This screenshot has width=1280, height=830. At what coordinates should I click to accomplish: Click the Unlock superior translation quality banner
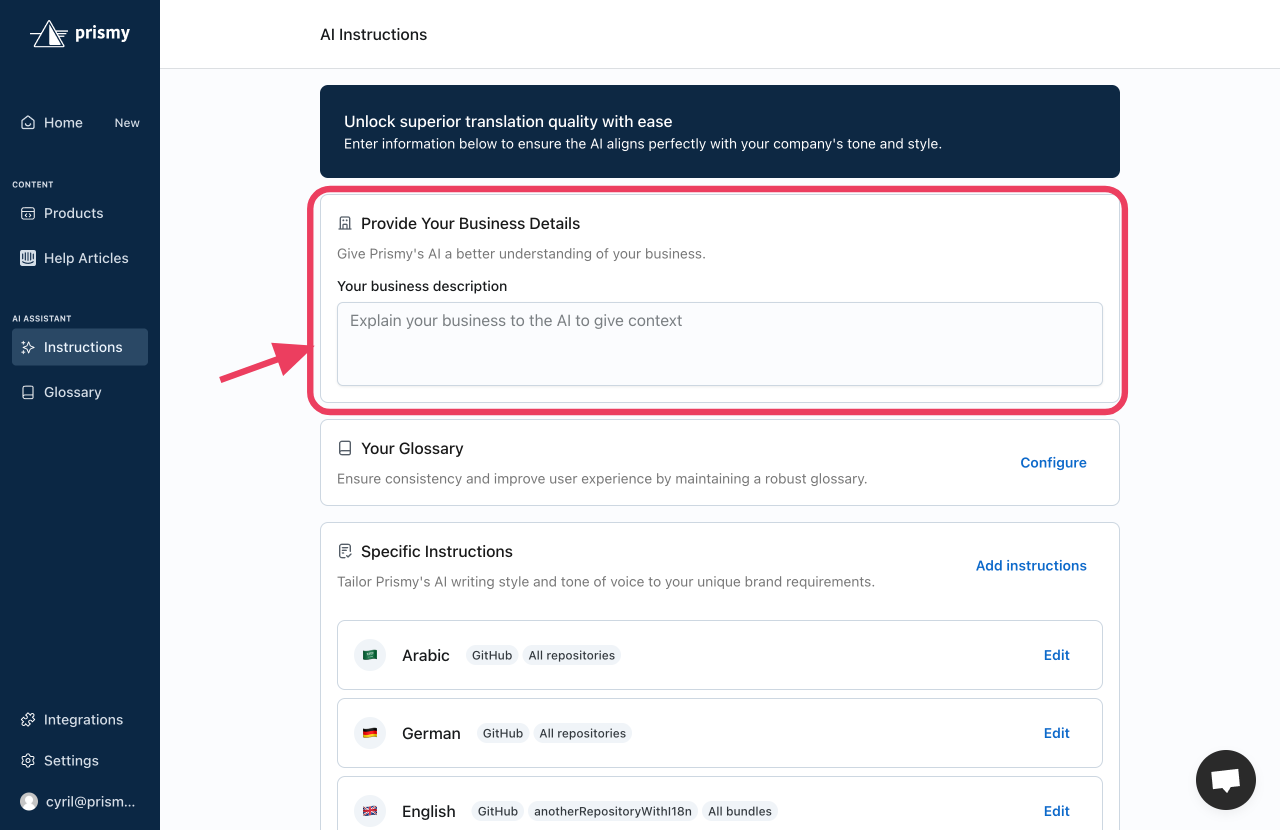720,131
